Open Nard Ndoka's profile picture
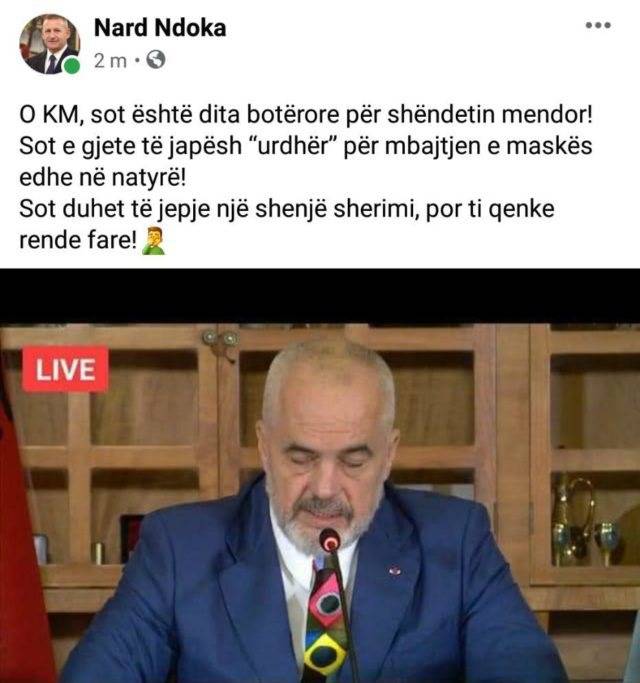The height and width of the screenshot is (683, 640). click(x=50, y=44)
